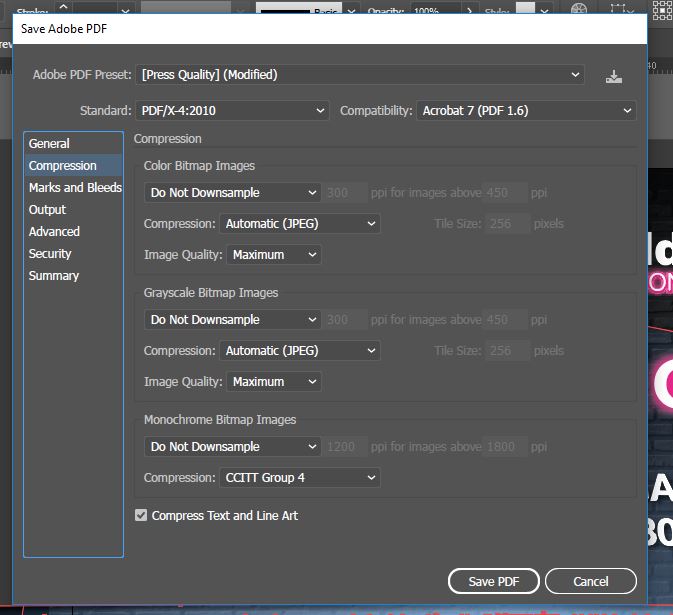Open Color Bitmap Image Quality dropdown
Image resolution: width=673 pixels, height=615 pixels.
274,255
